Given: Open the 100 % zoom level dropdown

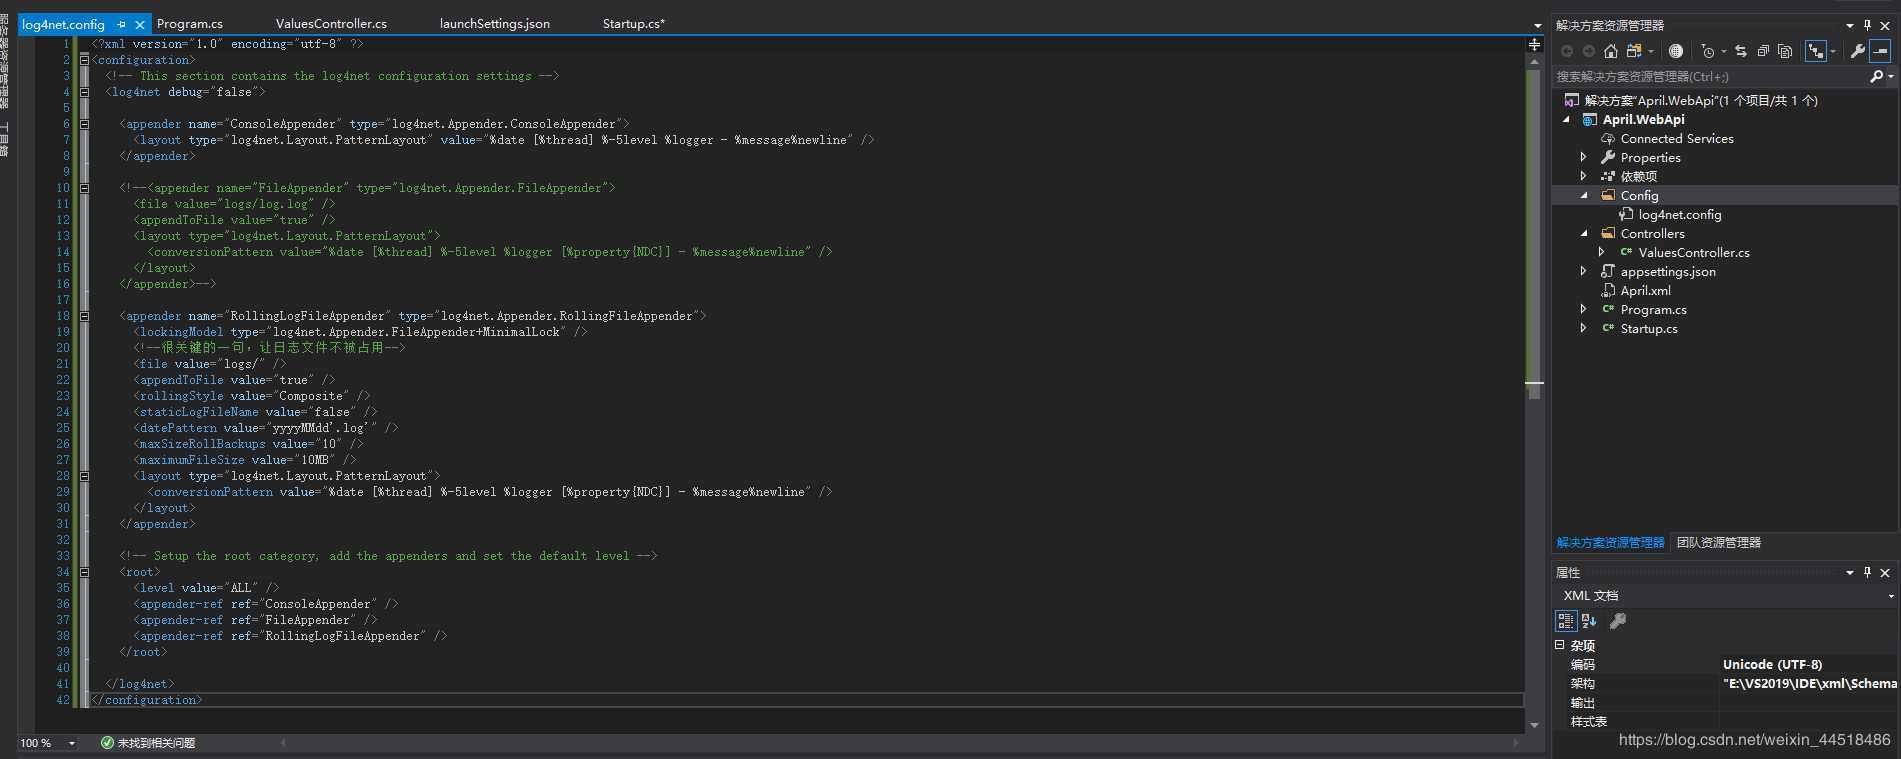Looking at the screenshot, I should [72, 743].
